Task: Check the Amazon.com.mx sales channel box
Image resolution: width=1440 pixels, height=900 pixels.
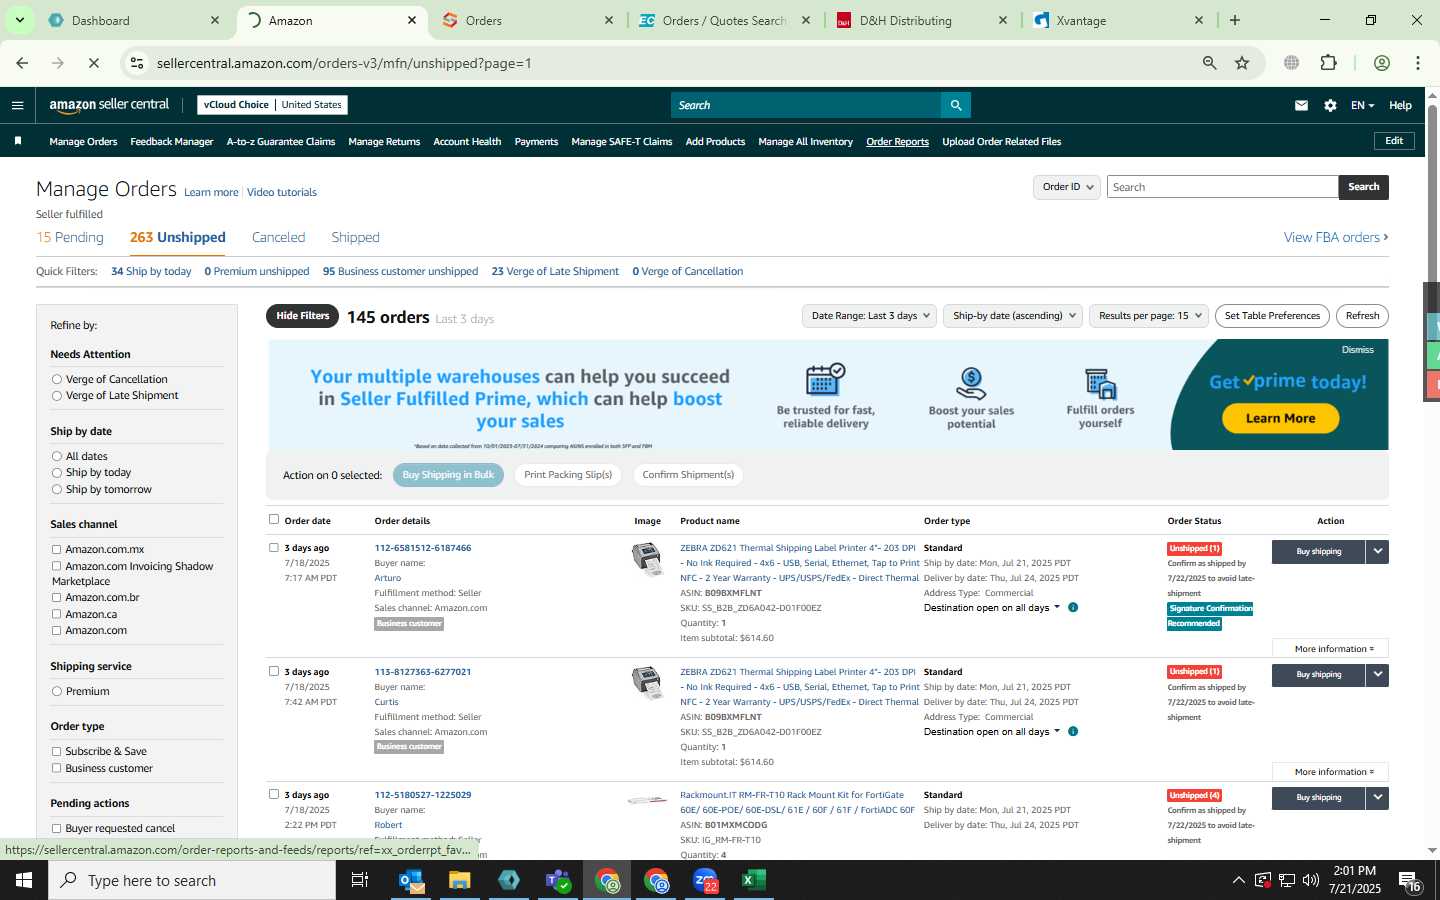Action: [57, 550]
